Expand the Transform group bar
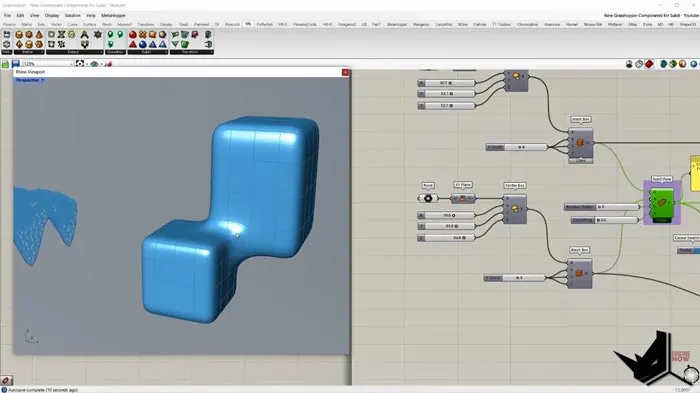This screenshot has width=700, height=393. coord(192,52)
